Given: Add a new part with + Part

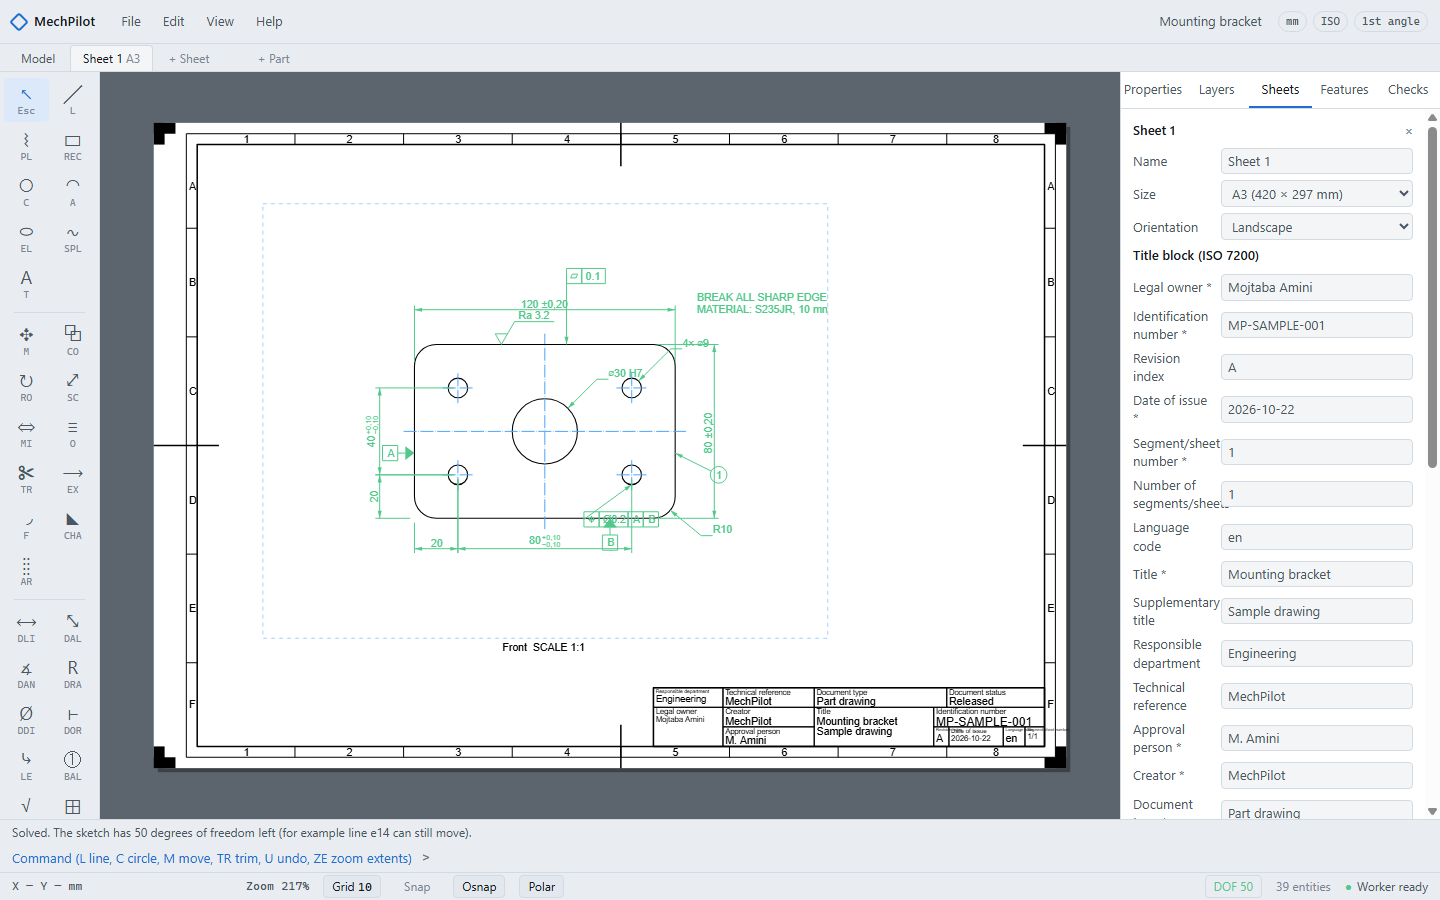Looking at the screenshot, I should [274, 58].
